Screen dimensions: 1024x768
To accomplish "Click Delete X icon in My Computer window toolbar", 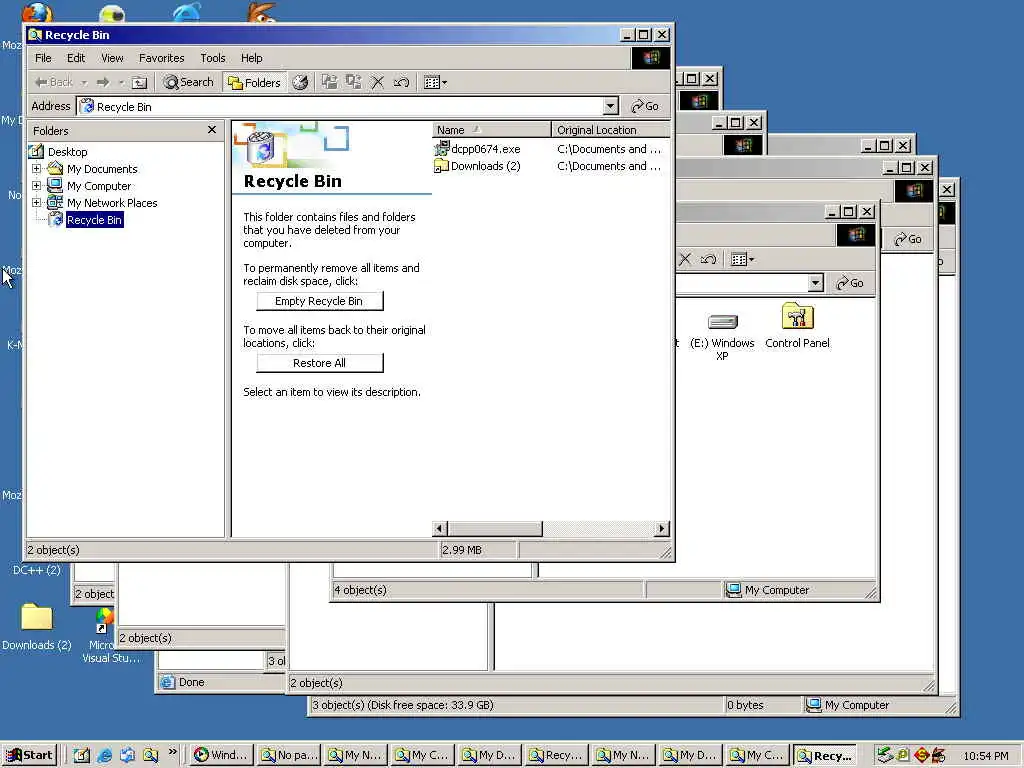I will point(684,259).
